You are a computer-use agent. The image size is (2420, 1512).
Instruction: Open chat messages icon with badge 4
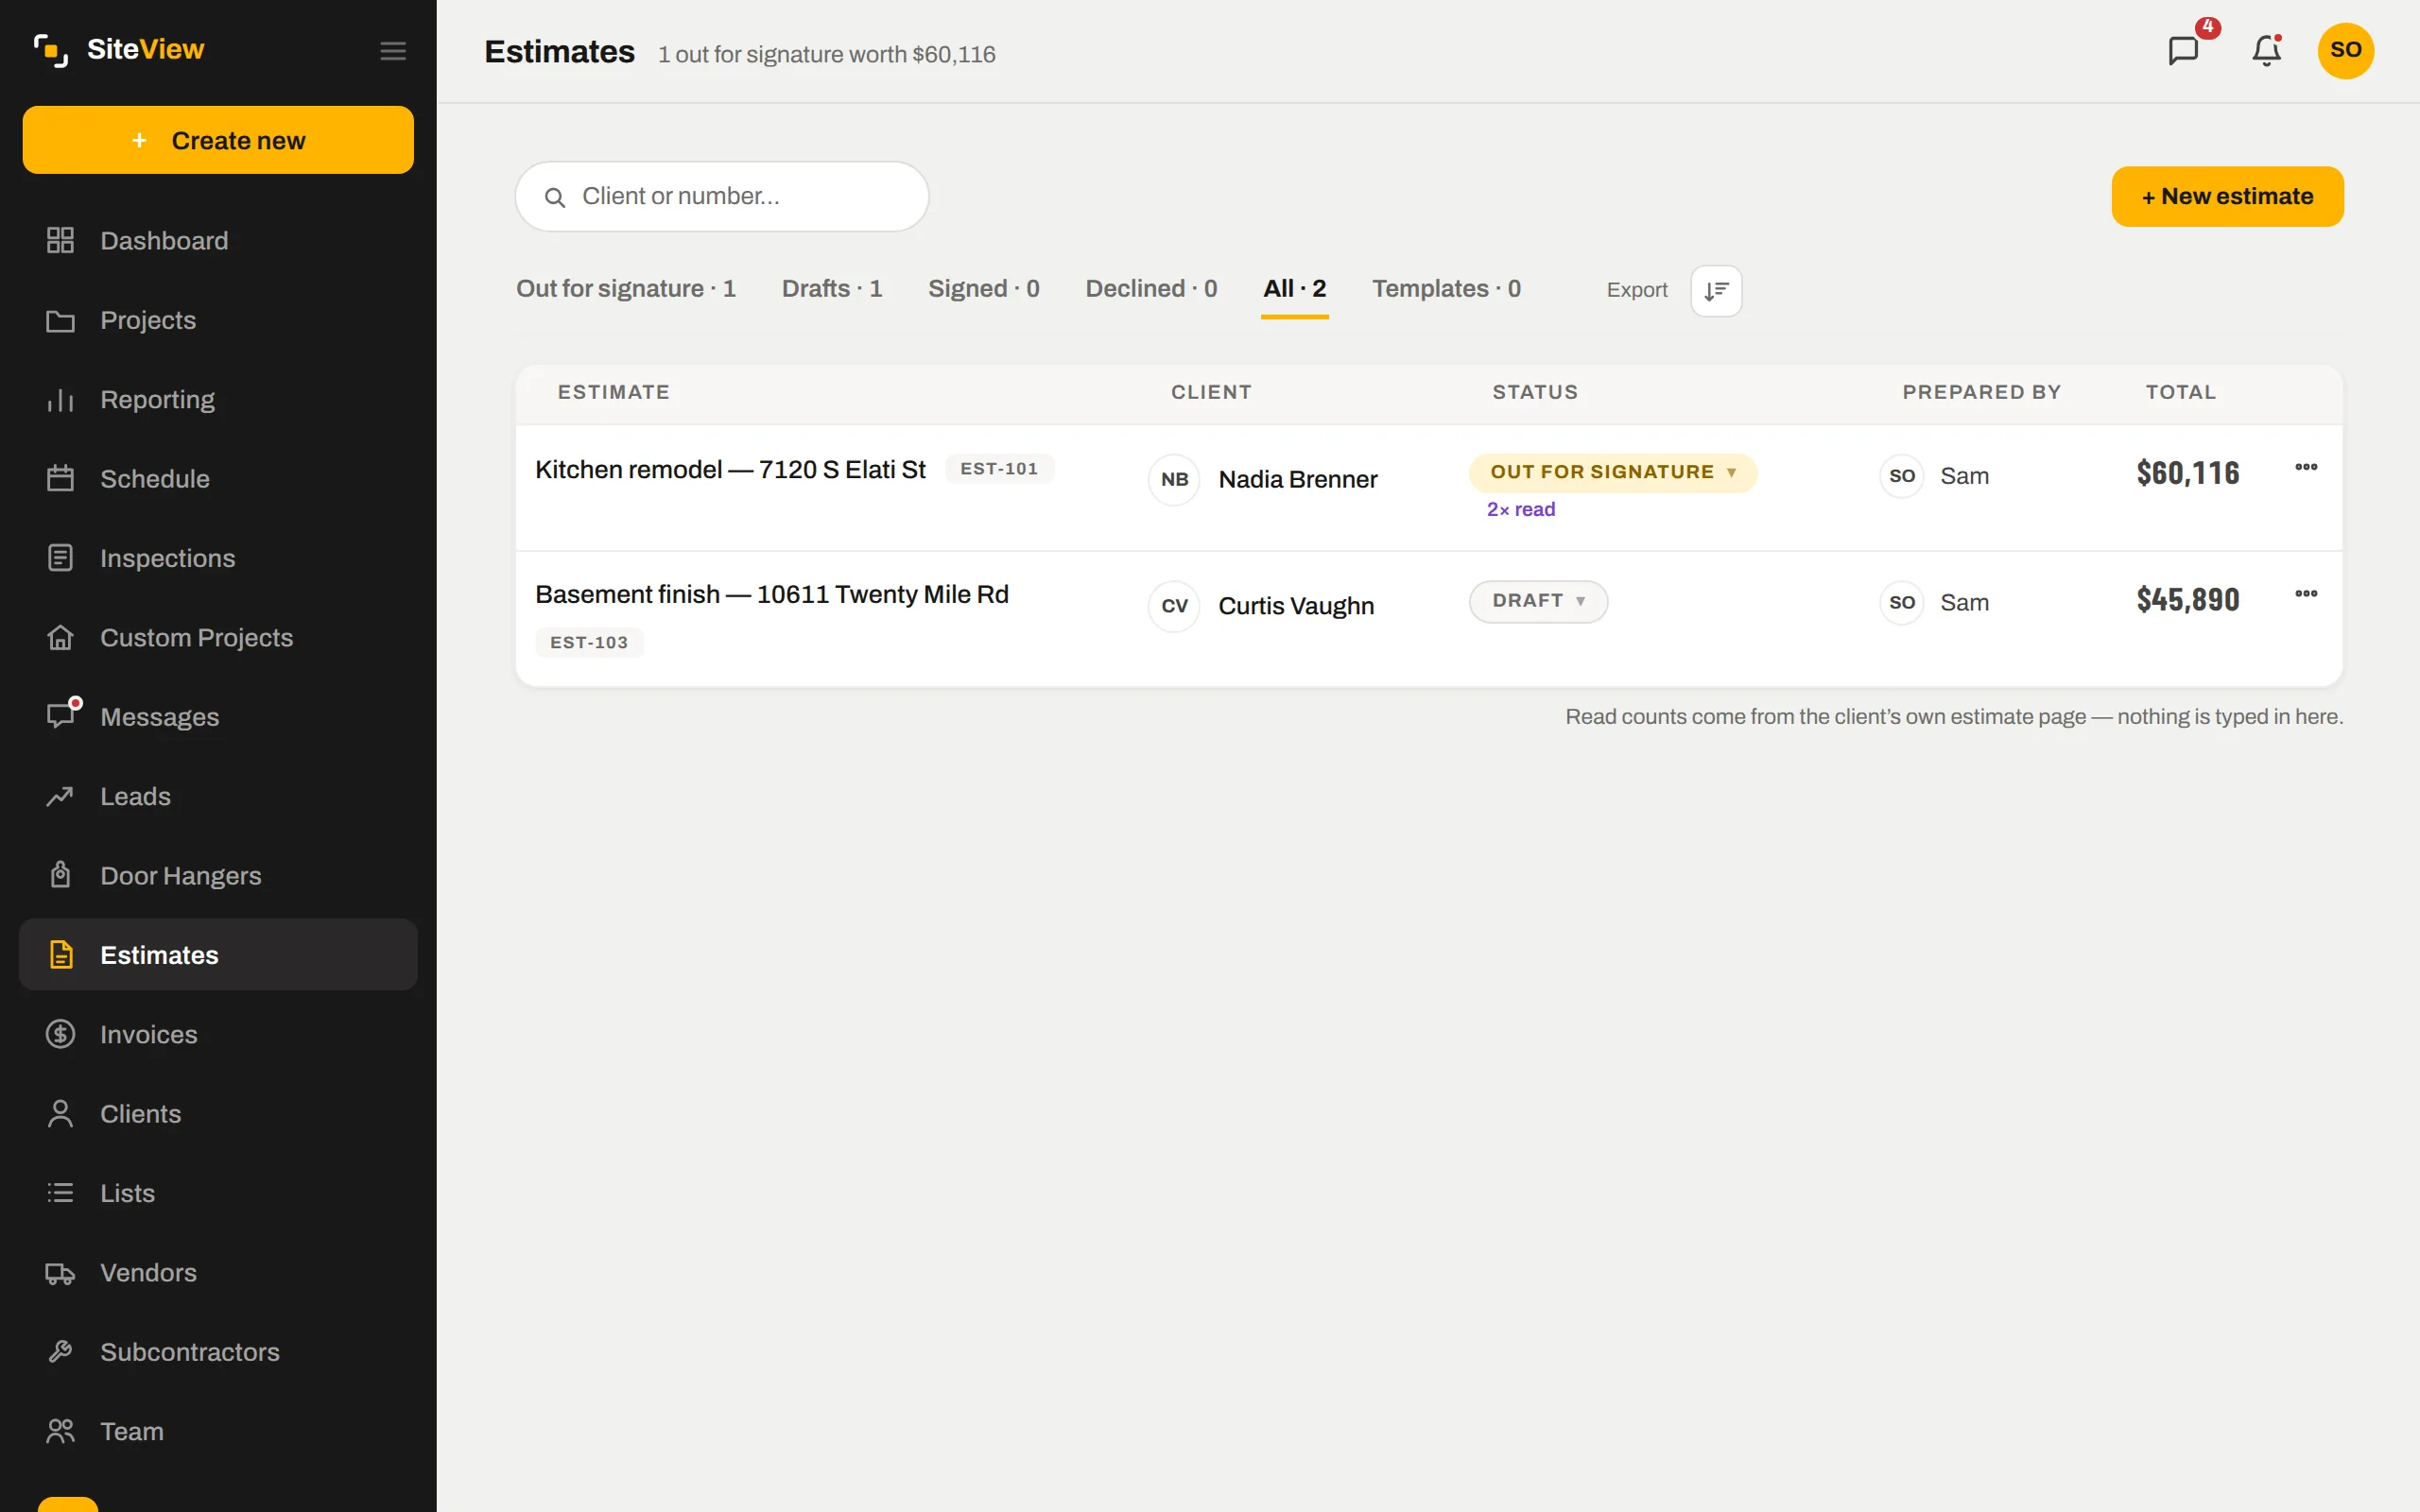point(2184,50)
